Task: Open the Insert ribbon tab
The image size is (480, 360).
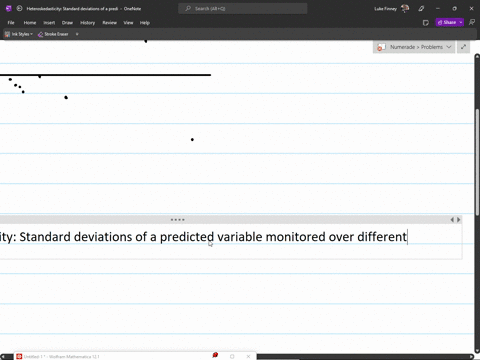Action: 49,23
